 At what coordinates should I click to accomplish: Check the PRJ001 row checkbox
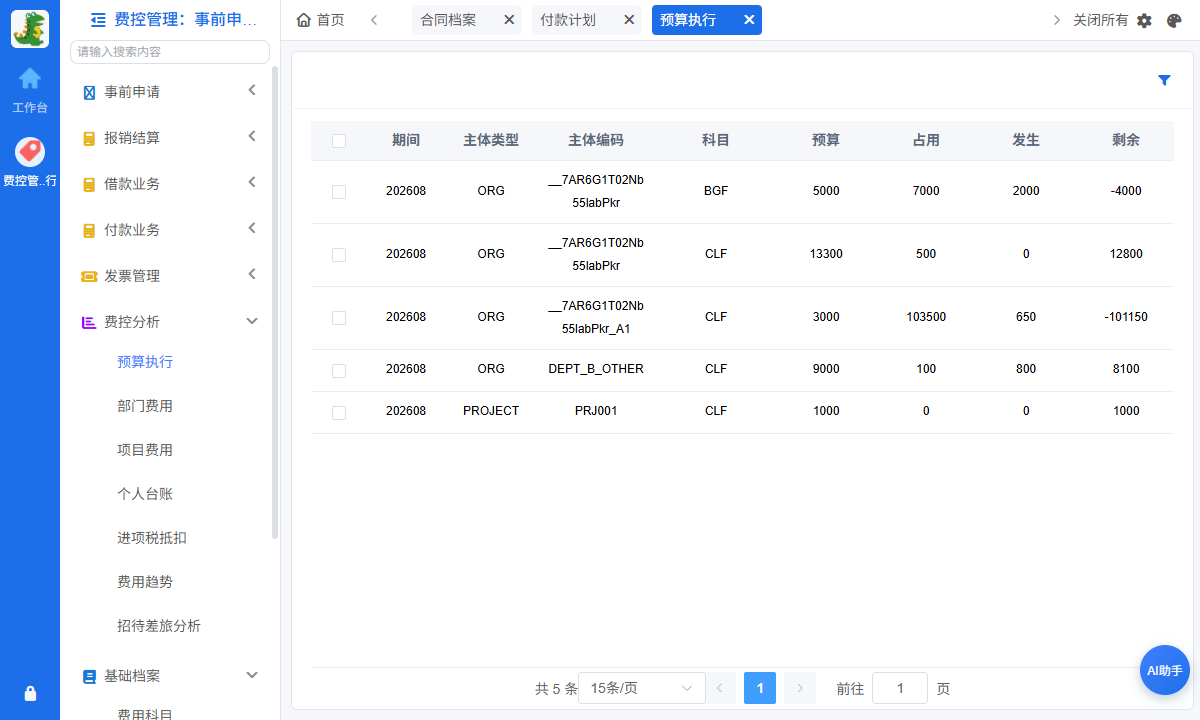point(339,412)
